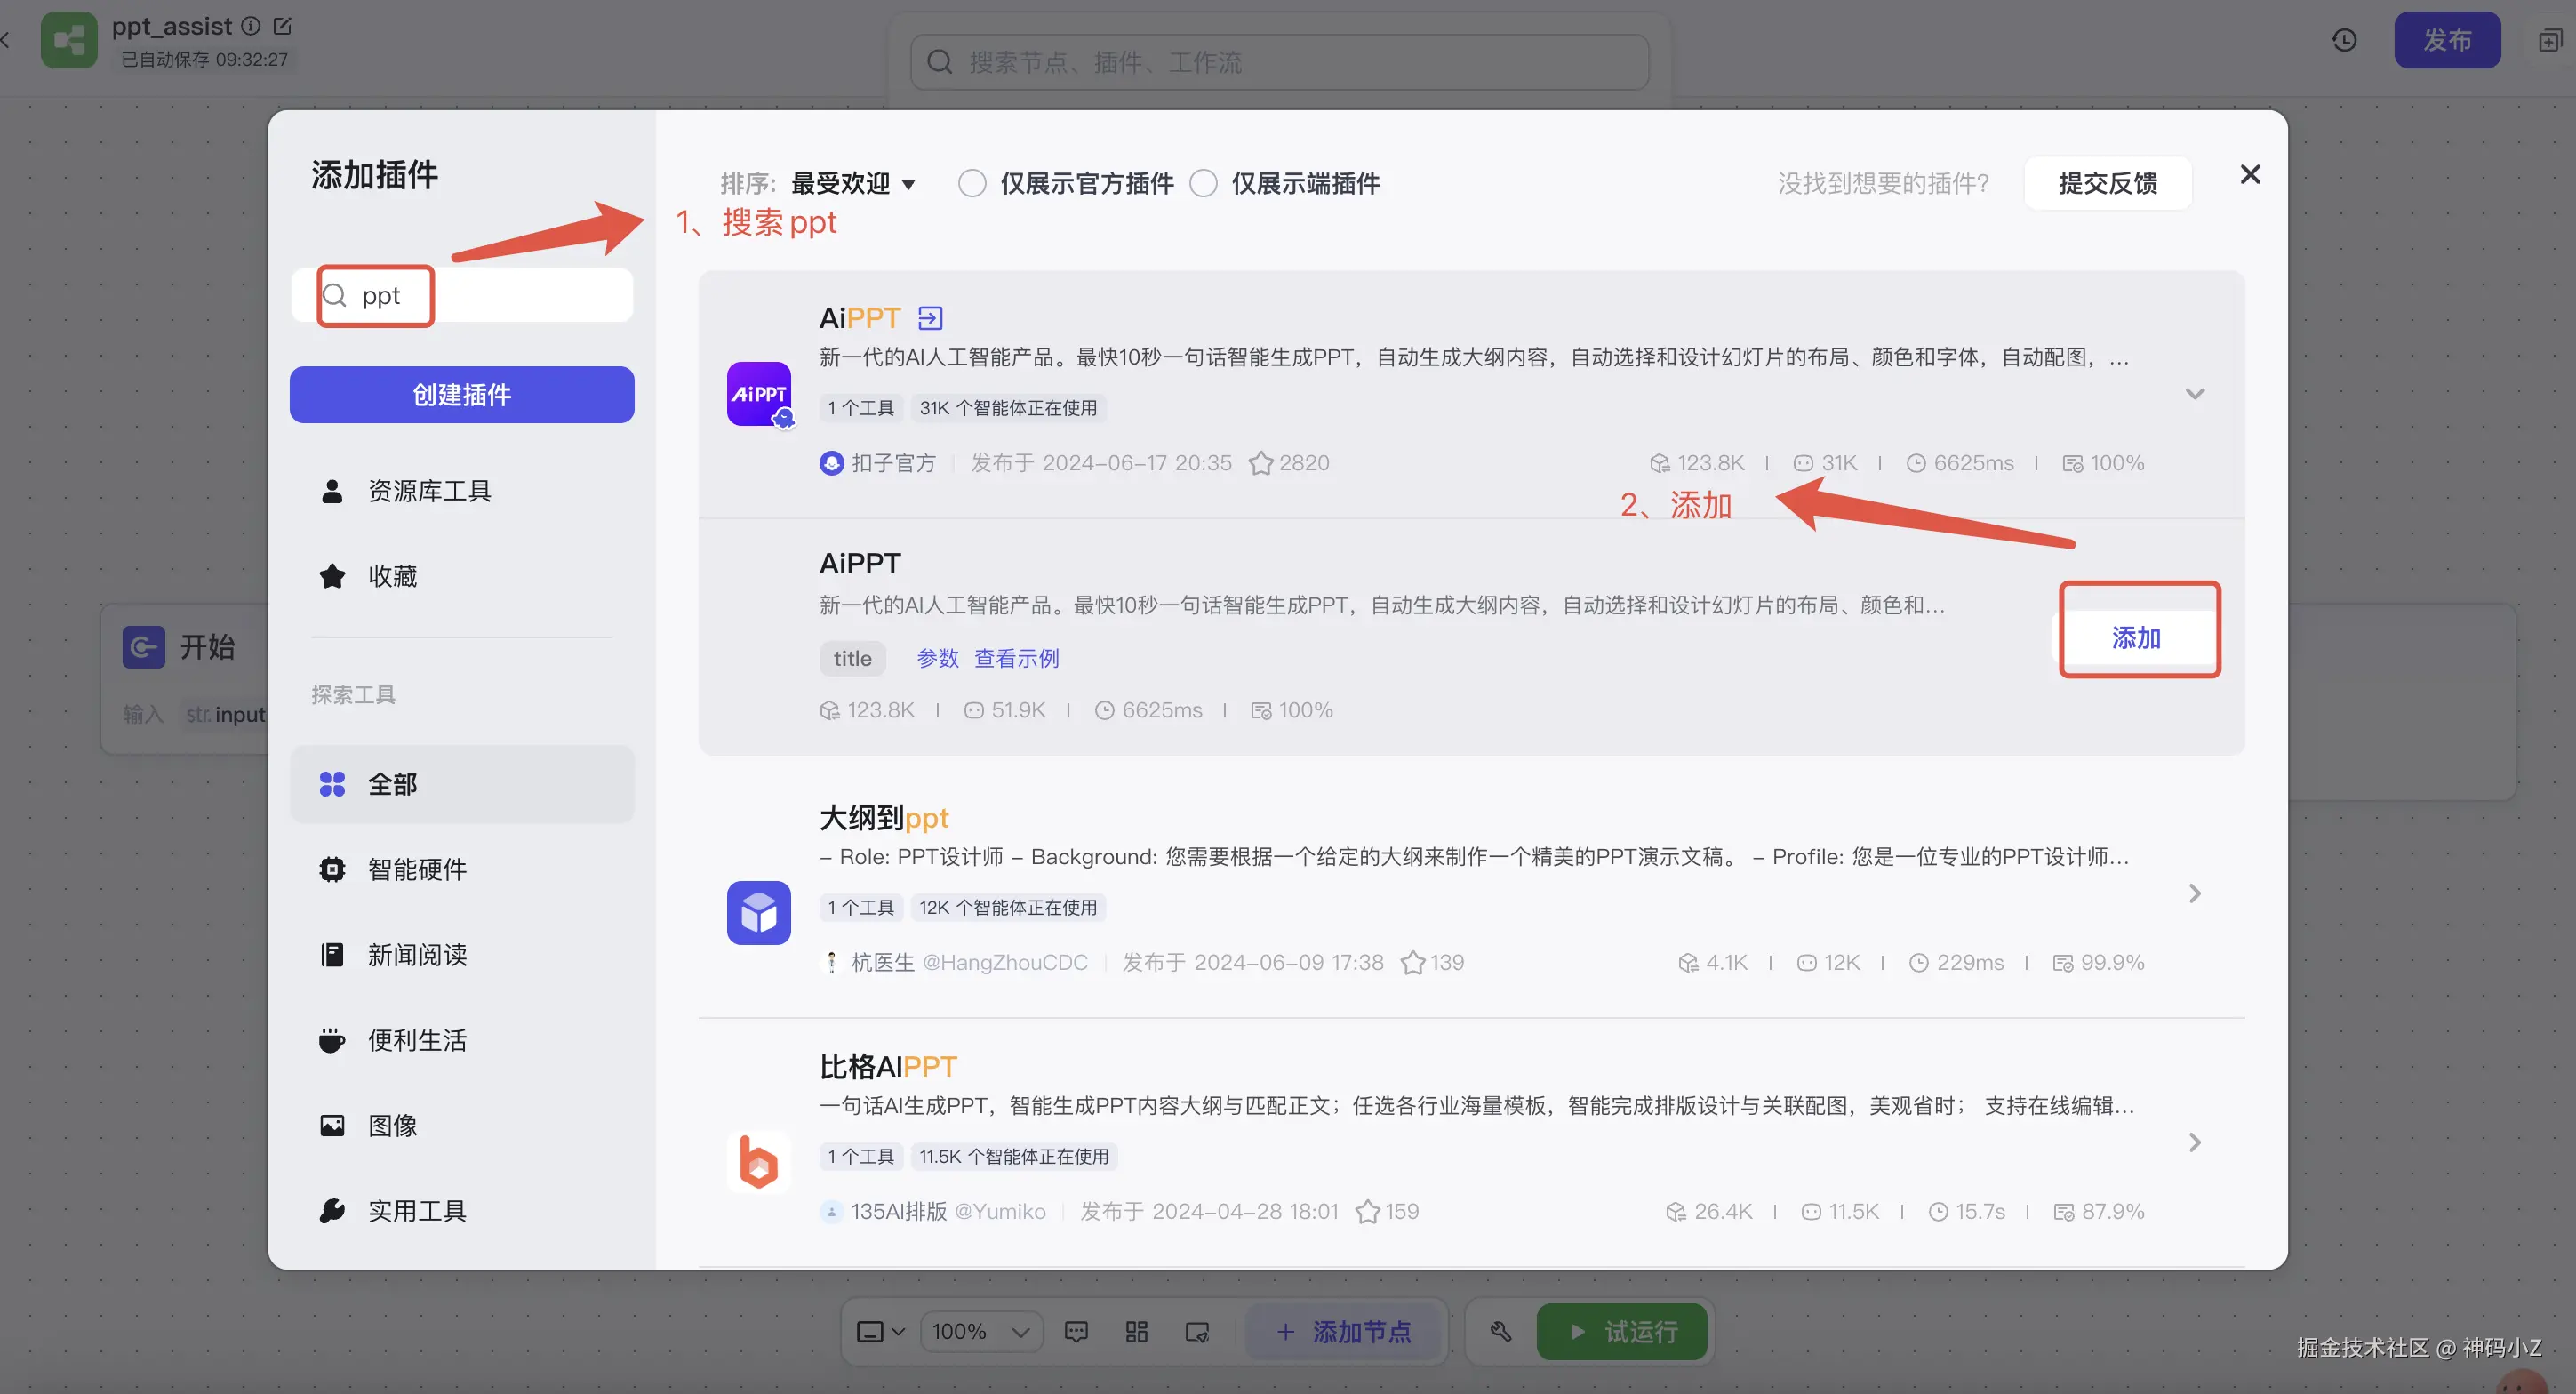
Task: Select 资源库工具 in the sidebar
Action: pyautogui.click(x=429, y=491)
